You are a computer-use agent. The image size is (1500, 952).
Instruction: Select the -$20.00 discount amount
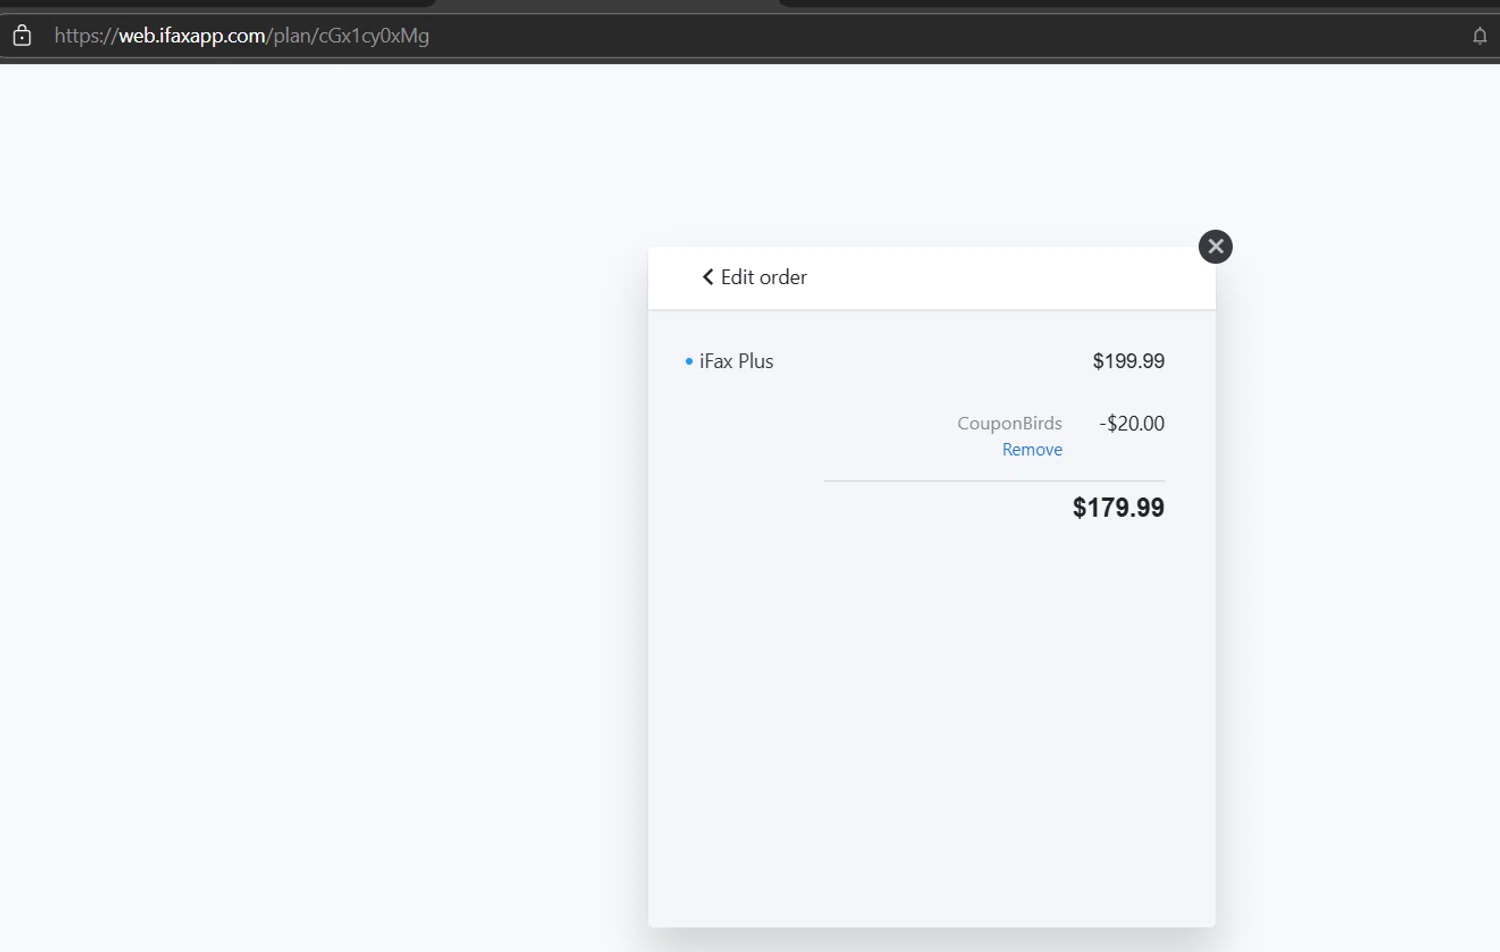click(x=1132, y=423)
